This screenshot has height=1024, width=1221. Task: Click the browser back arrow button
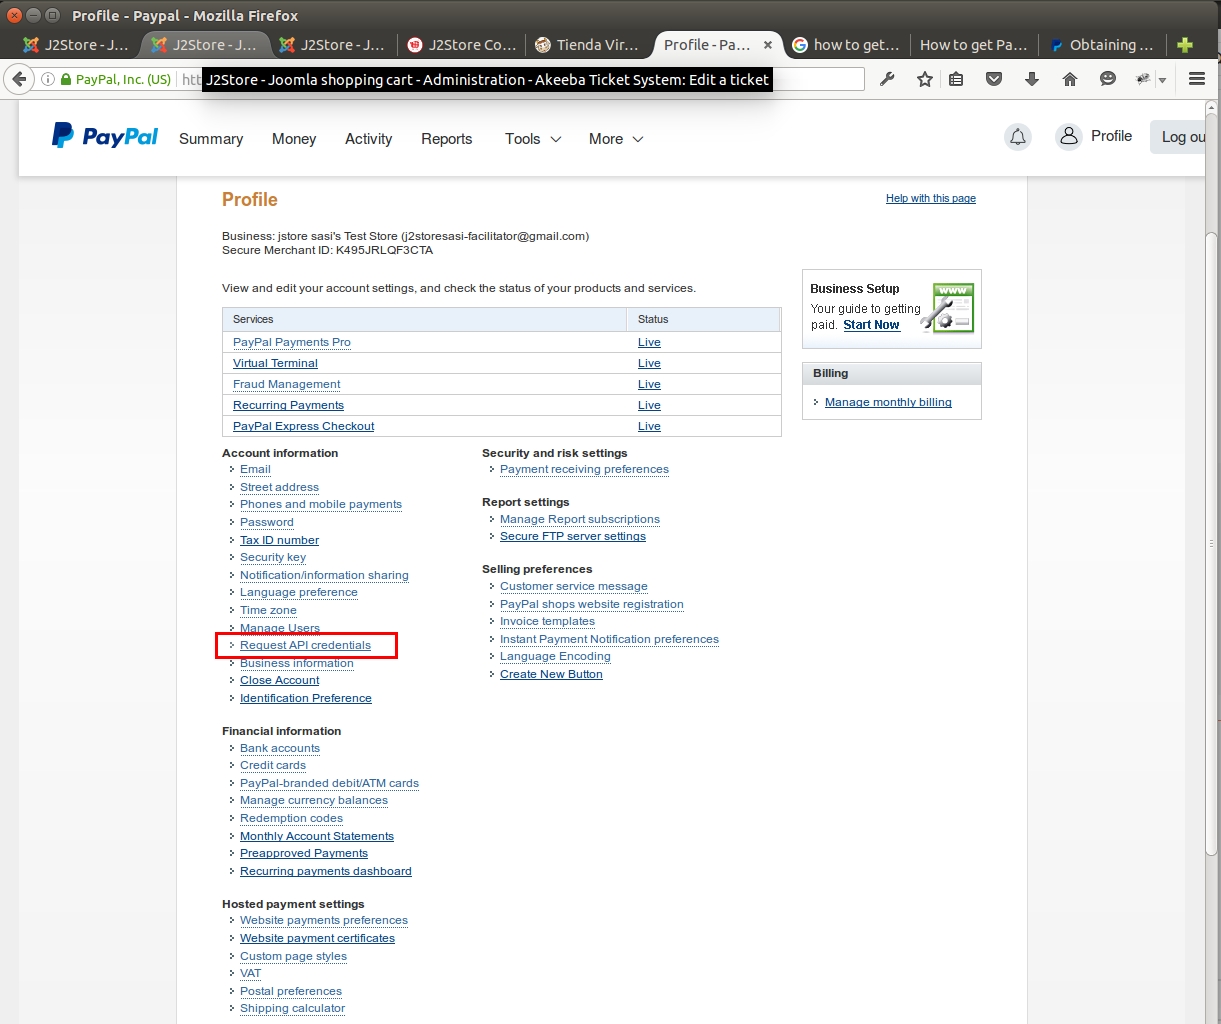19,79
